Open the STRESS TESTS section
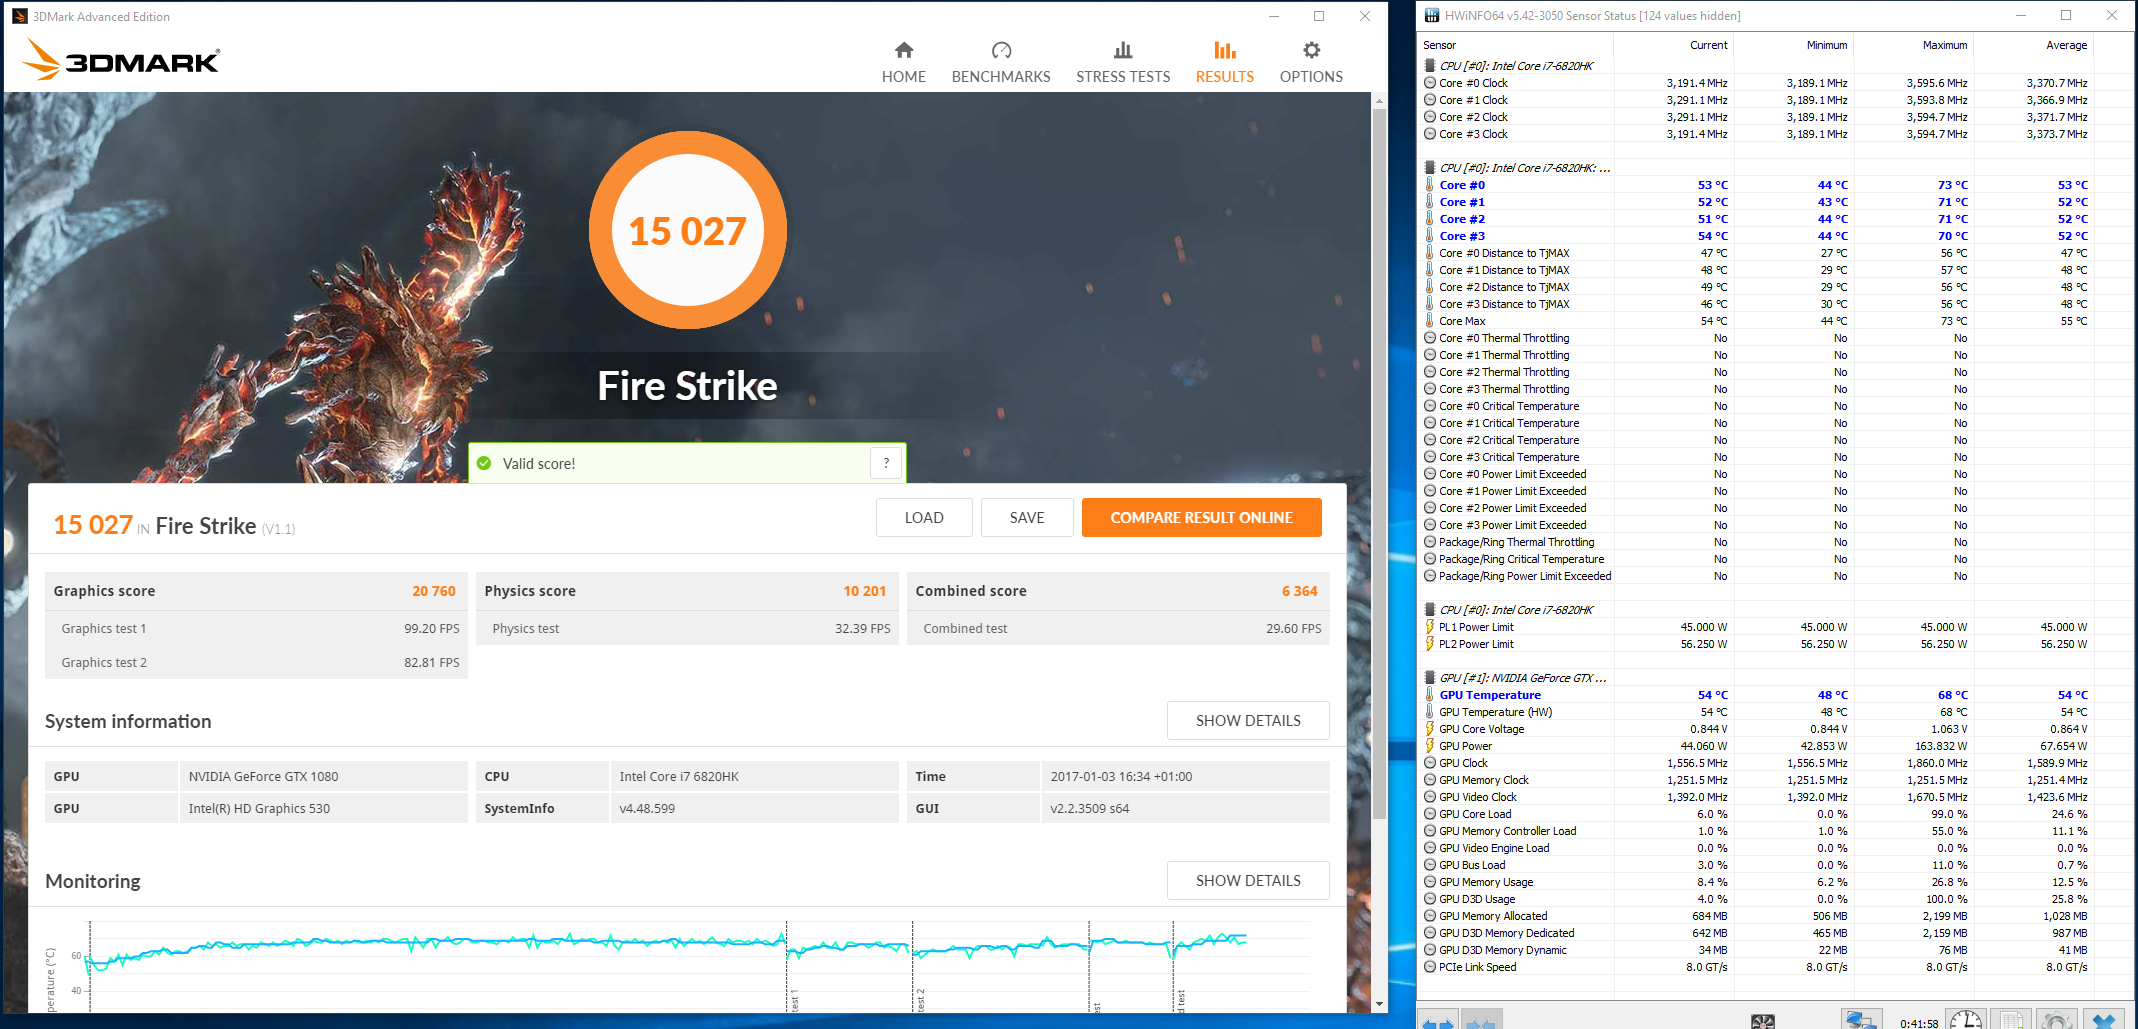 click(x=1123, y=63)
